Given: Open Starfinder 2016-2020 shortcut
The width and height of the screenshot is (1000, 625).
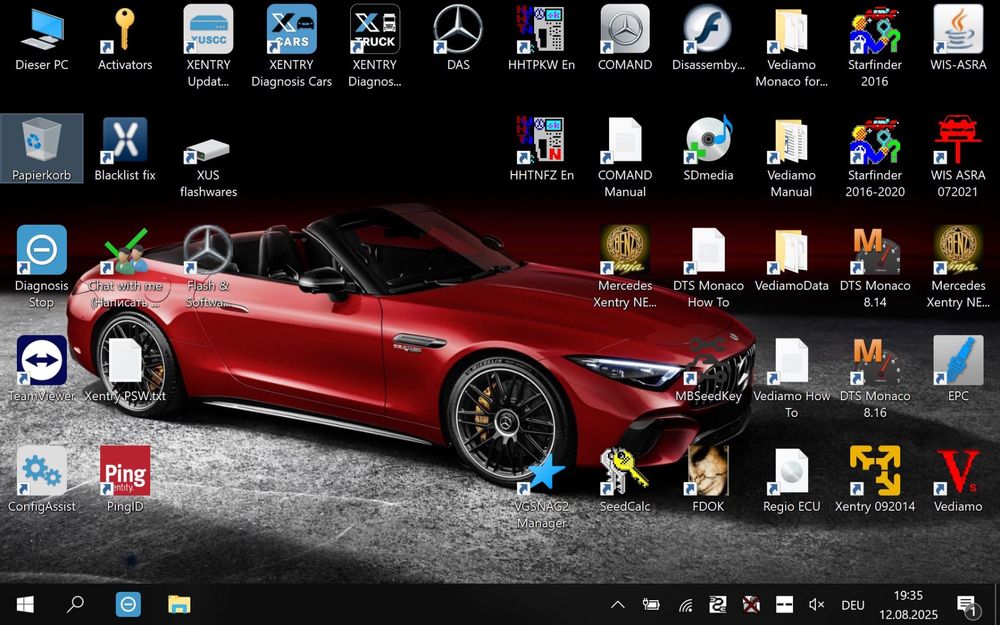Looking at the screenshot, I should click(875, 142).
